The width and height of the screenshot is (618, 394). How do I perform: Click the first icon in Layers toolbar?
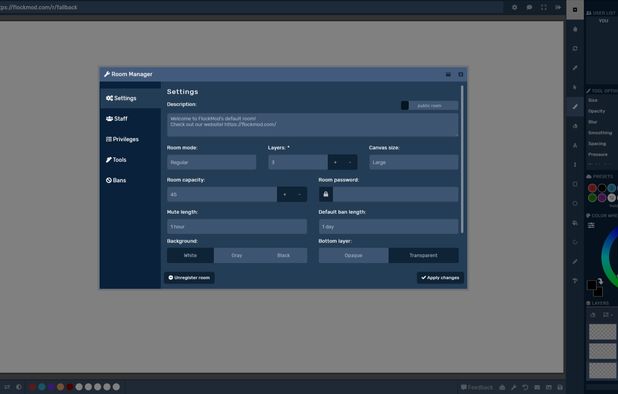tap(593, 315)
